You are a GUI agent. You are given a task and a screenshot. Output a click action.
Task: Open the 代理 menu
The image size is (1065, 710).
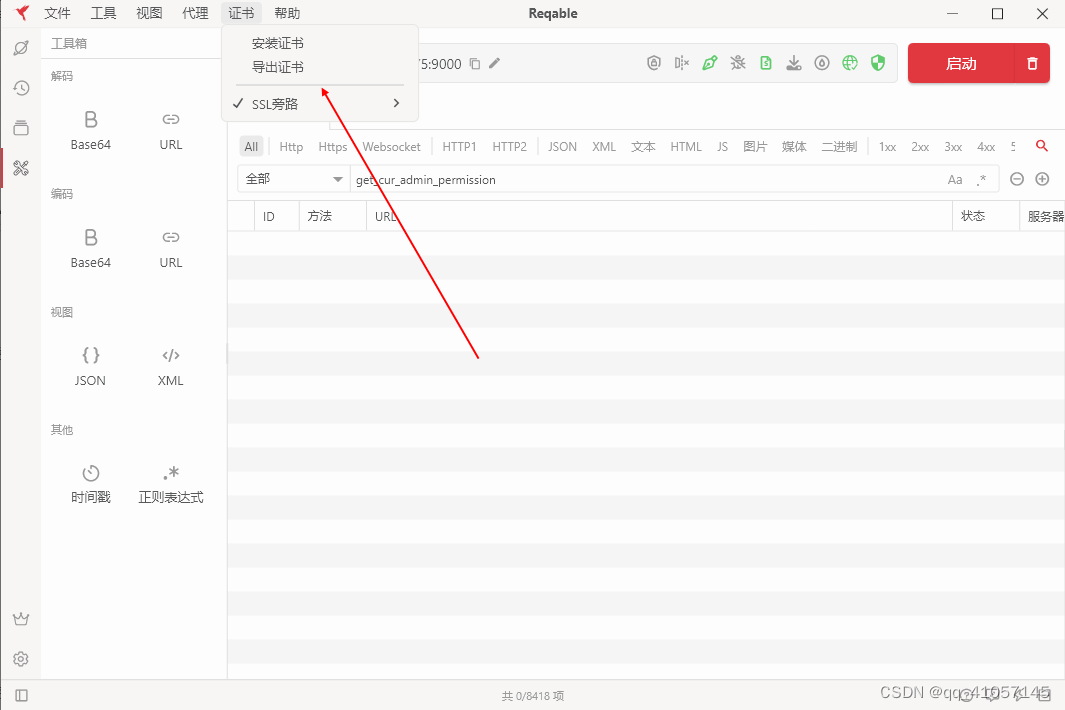[195, 13]
